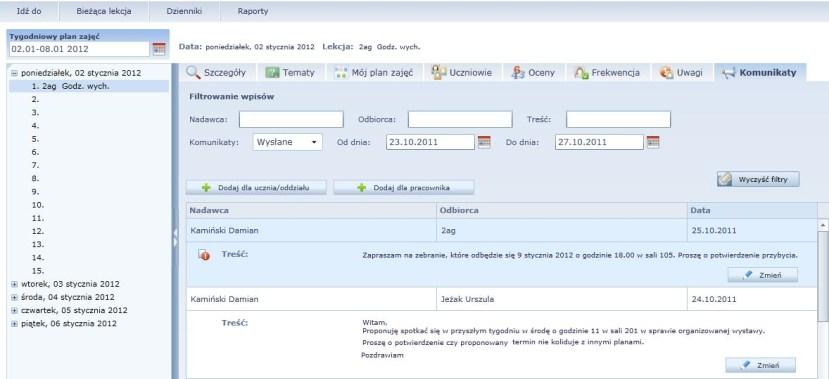Click 'Dodaj dla ucznia/oddziału' button
Image resolution: width=829 pixels, height=379 pixels.
coord(256,188)
